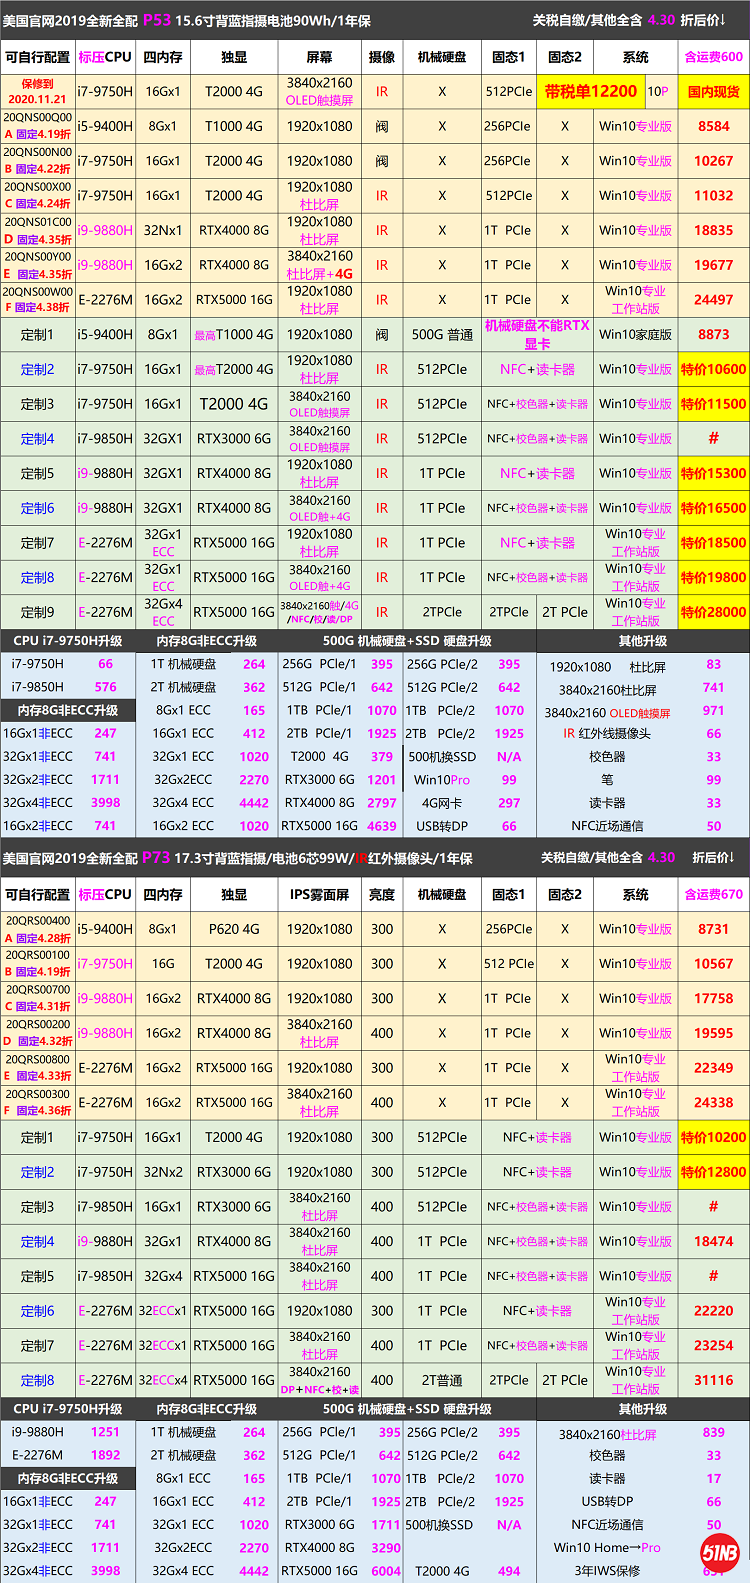
Task: Click the 3年IWS保修 upgrade row
Action: point(607,1570)
